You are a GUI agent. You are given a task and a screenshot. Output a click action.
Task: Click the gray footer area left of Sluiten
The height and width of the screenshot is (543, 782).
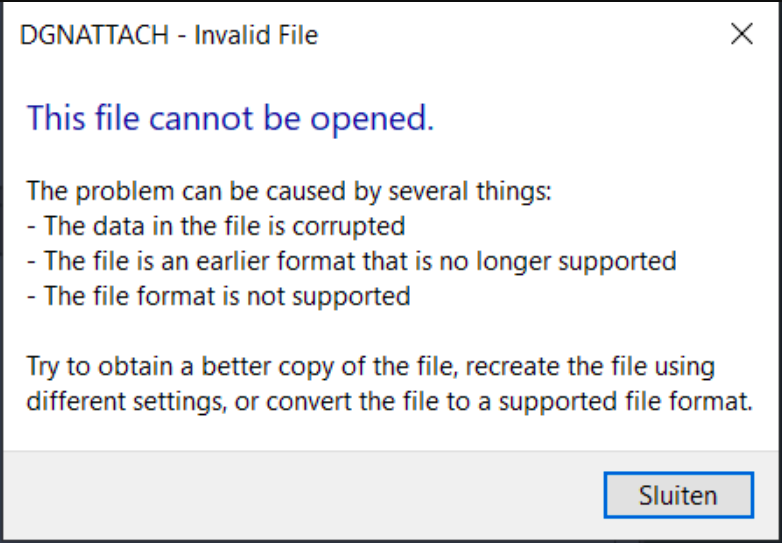[x=300, y=495]
